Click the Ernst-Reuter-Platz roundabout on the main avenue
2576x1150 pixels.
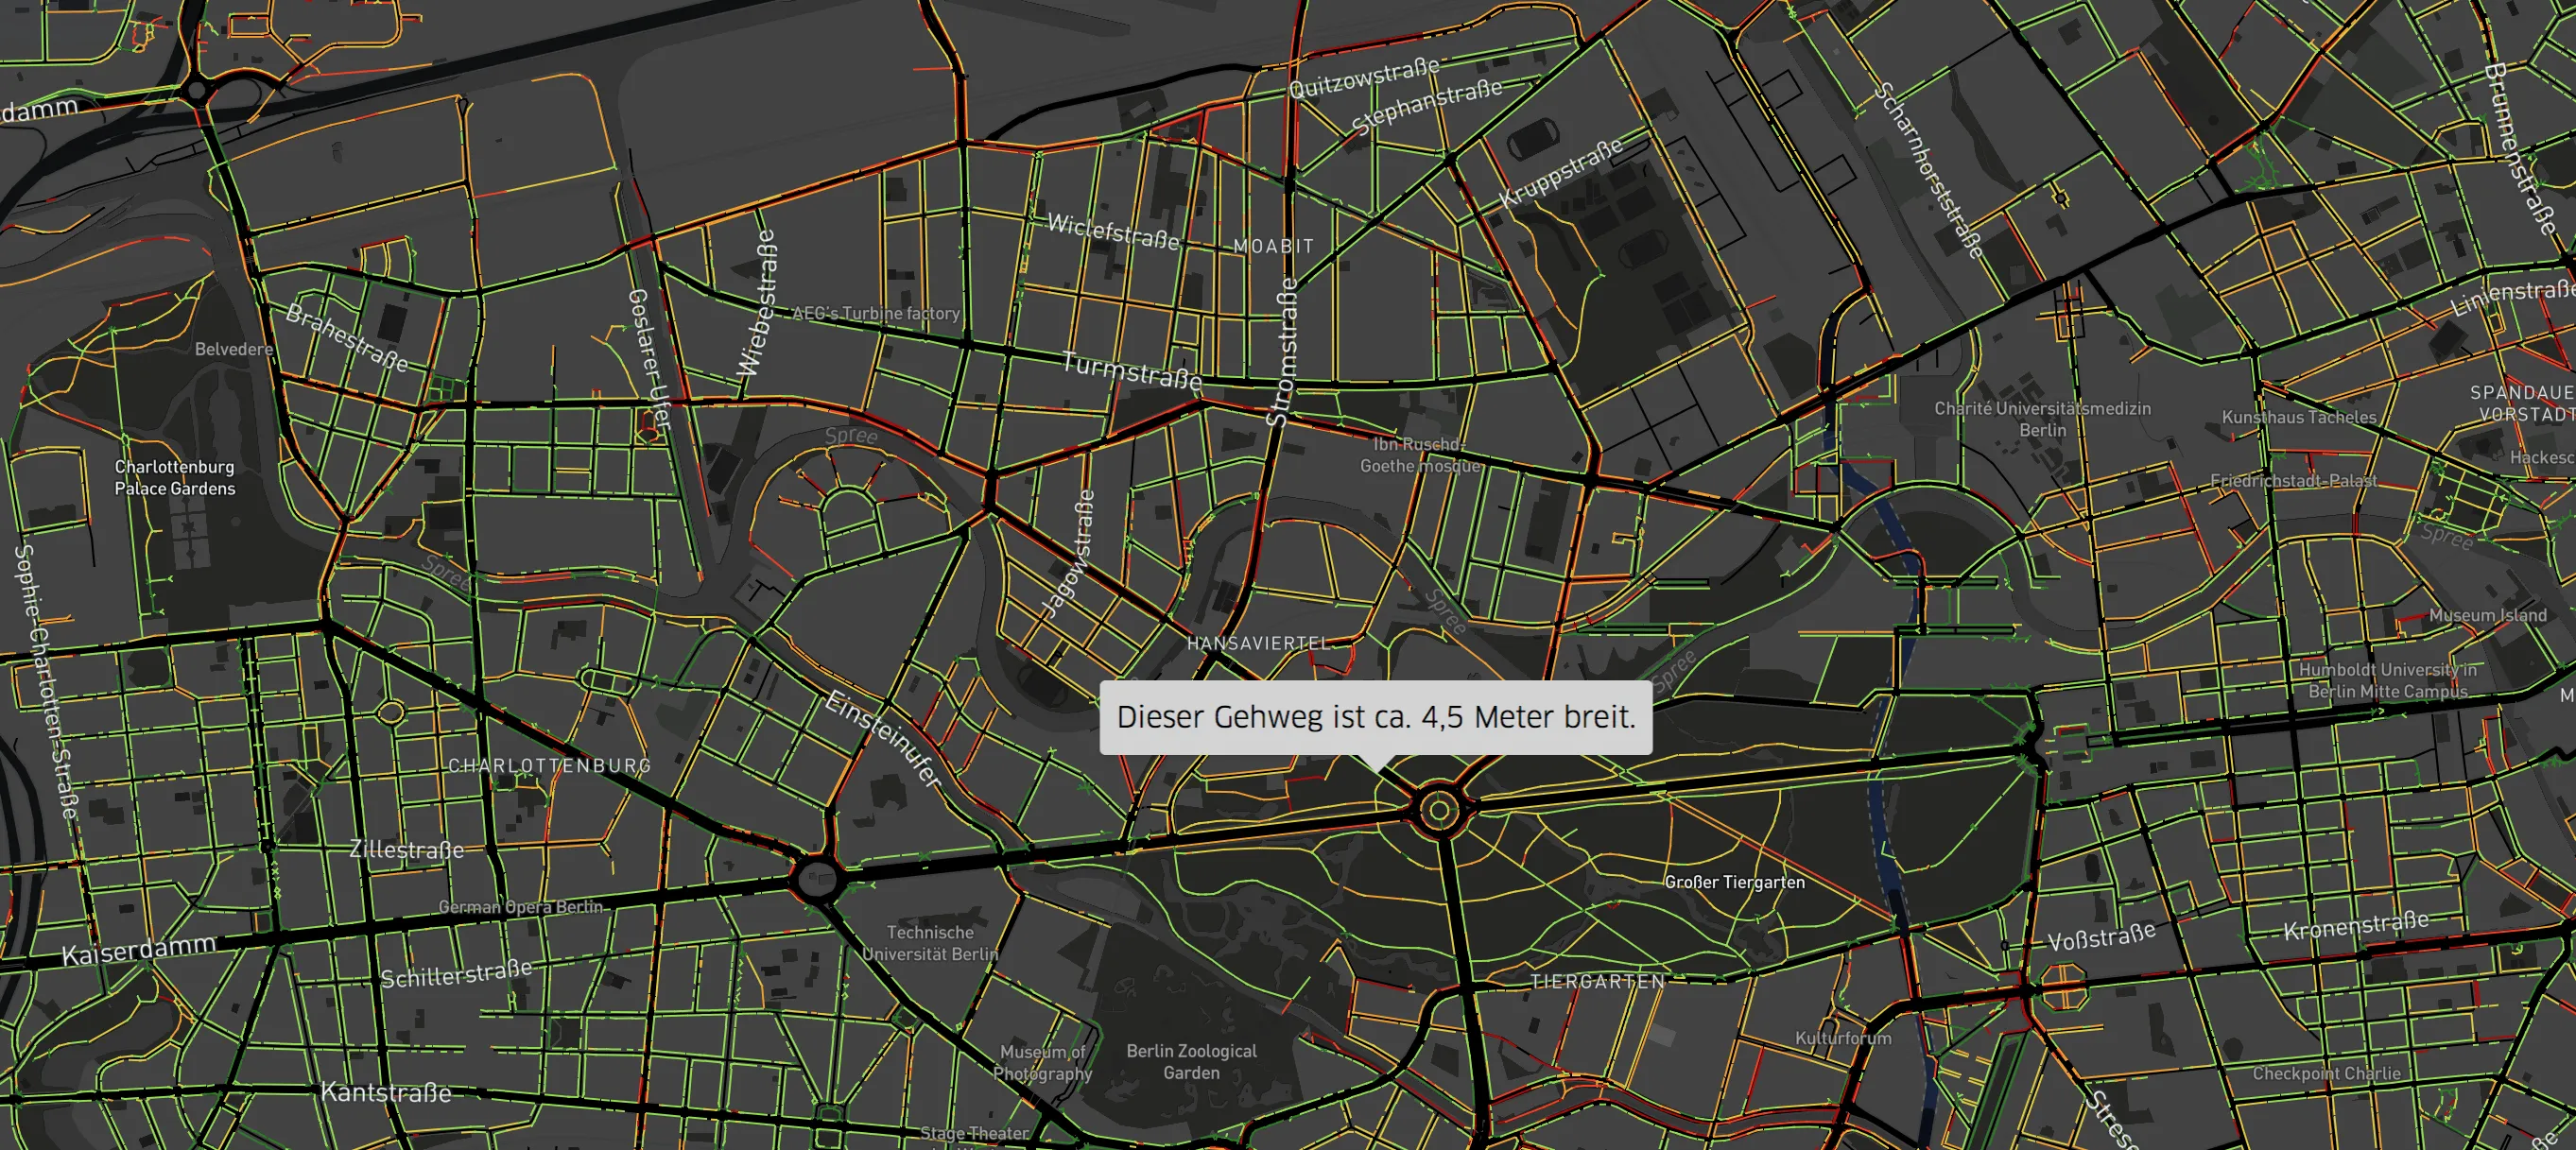click(x=817, y=880)
